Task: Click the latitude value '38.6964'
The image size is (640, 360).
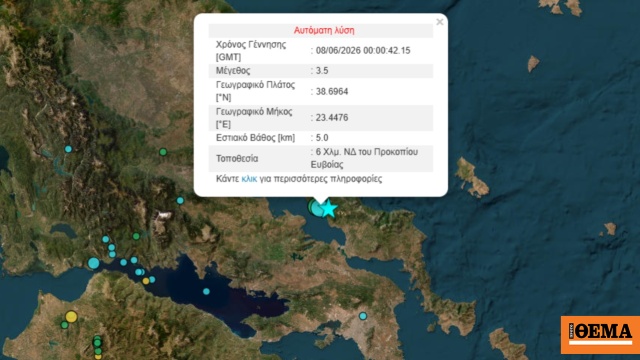Action: click(332, 91)
